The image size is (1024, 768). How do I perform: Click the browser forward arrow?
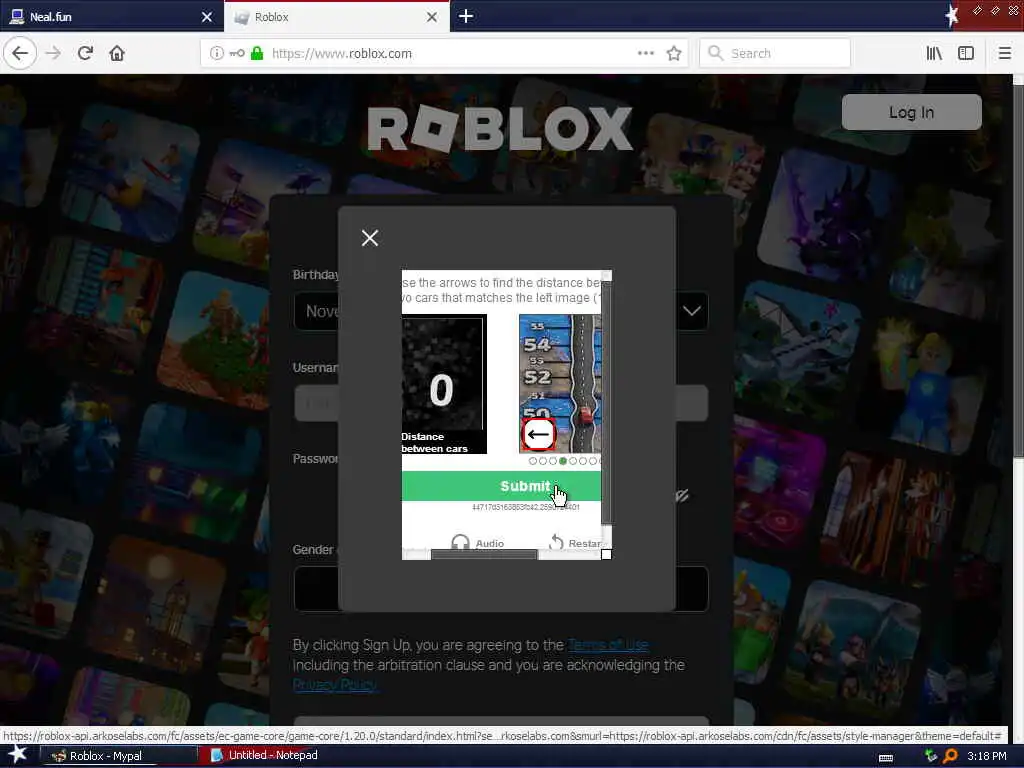tap(54, 53)
